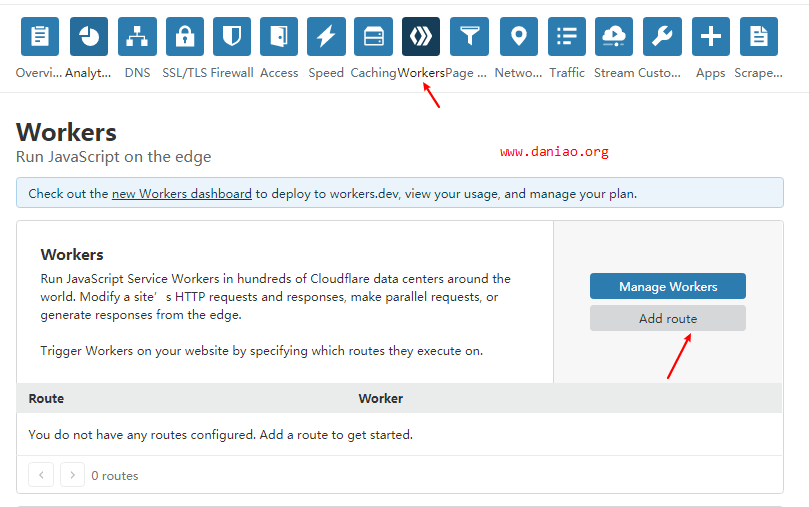Click the Worker column header
This screenshot has width=809, height=507.
[381, 399]
